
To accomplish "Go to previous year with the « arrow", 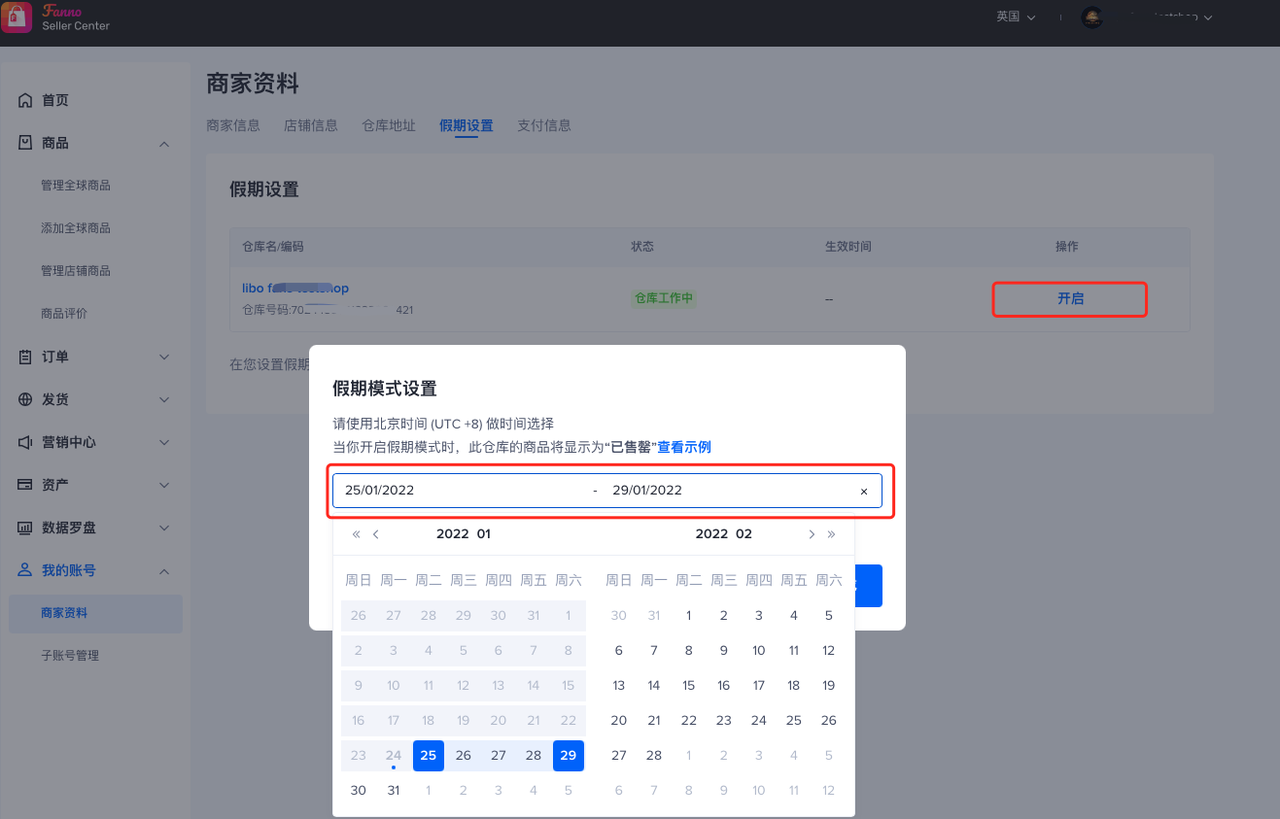I will click(x=356, y=534).
